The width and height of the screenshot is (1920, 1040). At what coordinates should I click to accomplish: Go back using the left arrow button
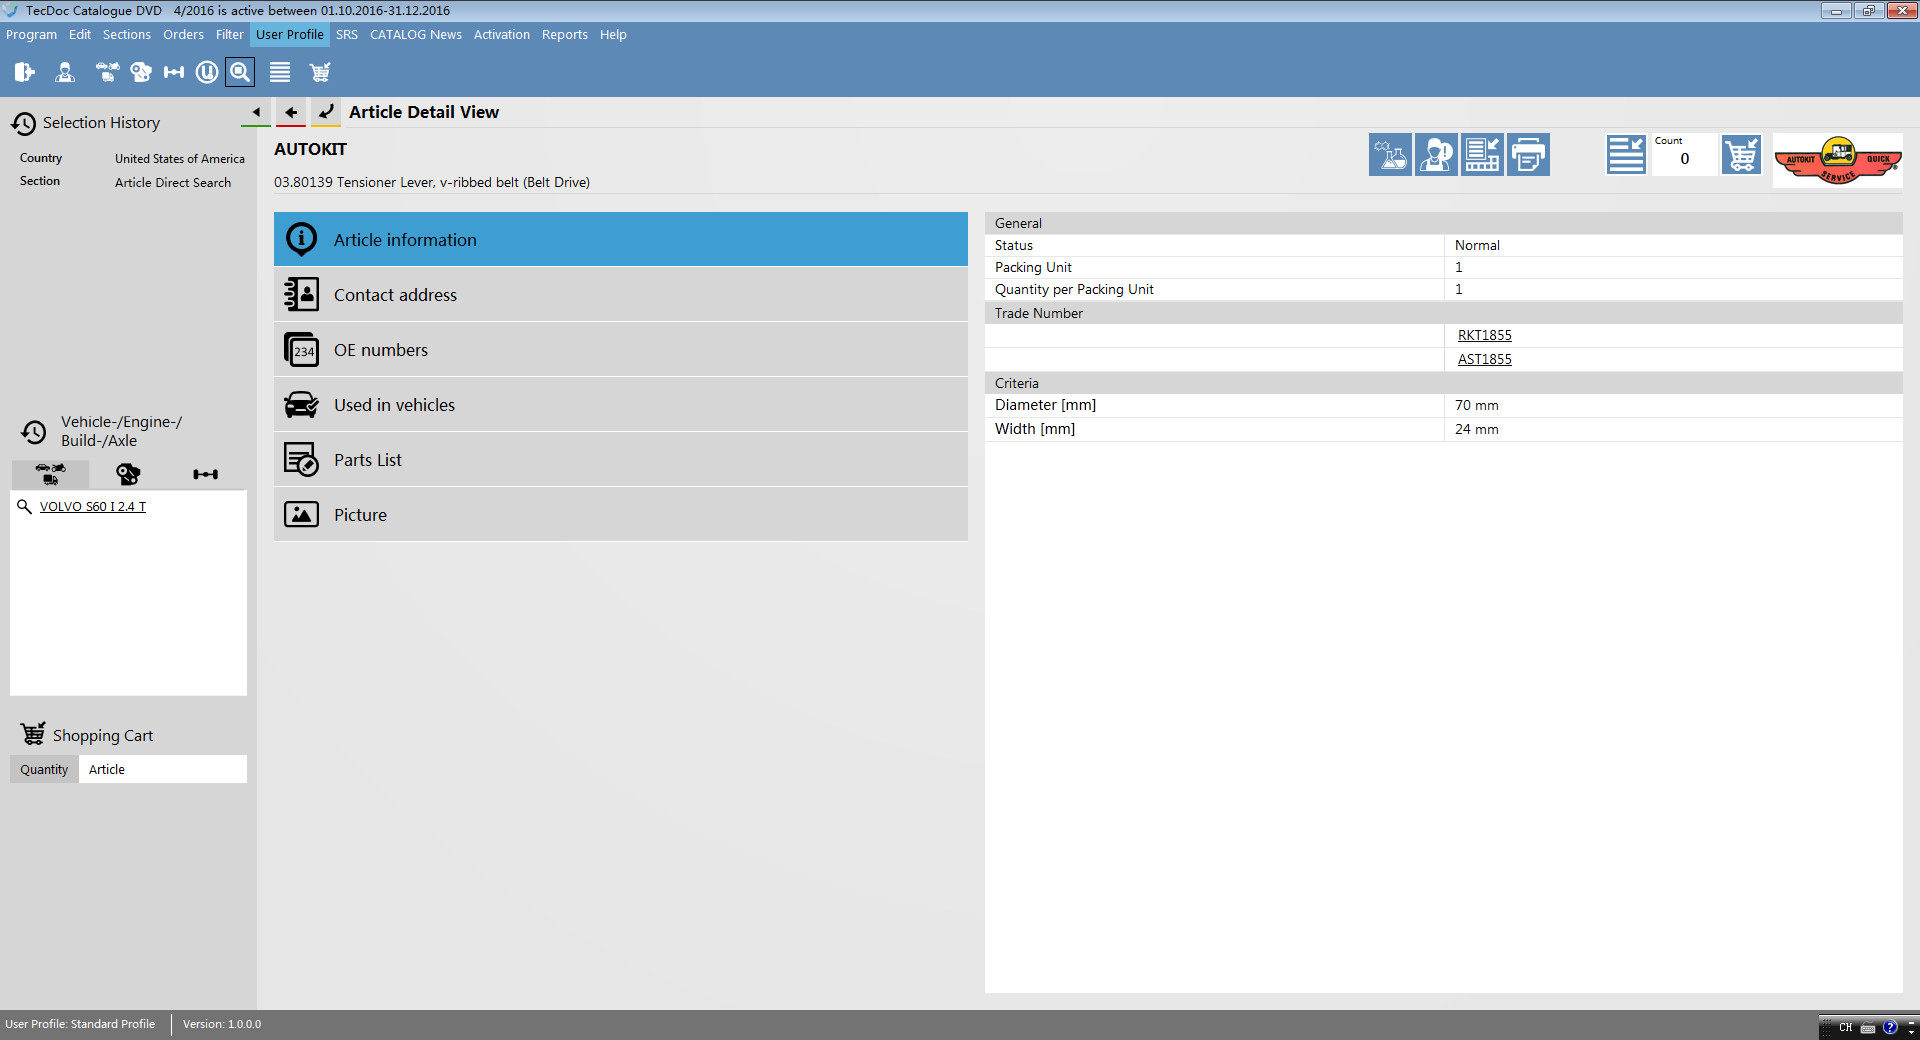(291, 112)
